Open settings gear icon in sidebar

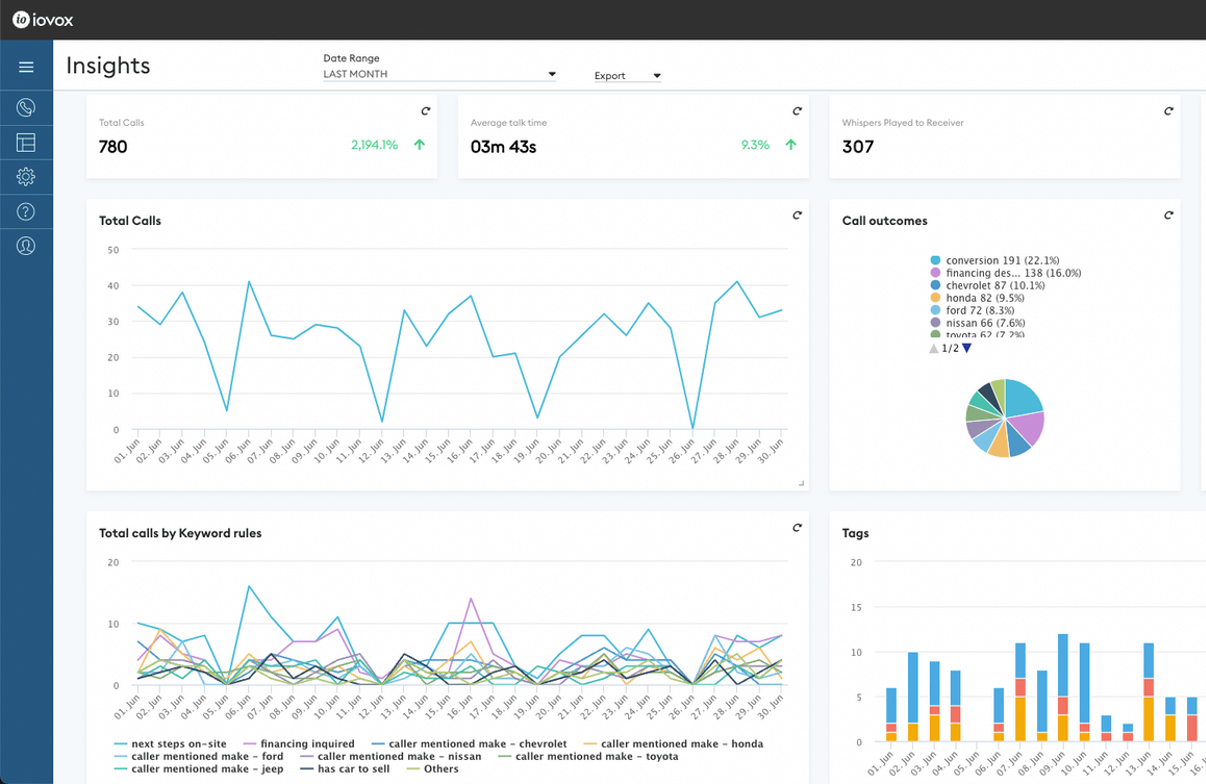pyautogui.click(x=26, y=177)
